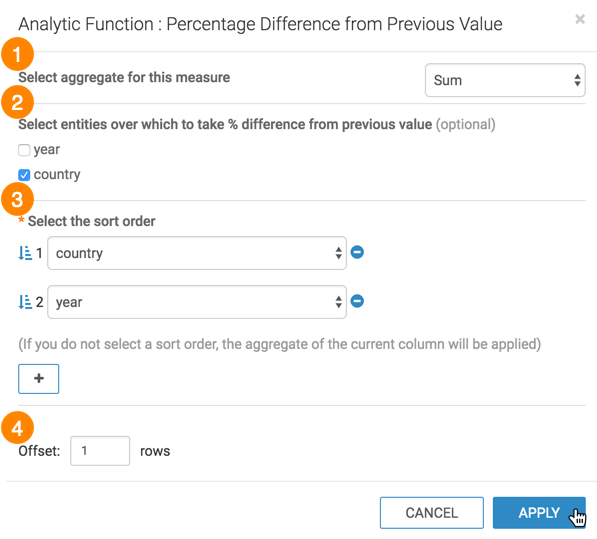The width and height of the screenshot is (597, 539).
Task: Uncheck the country entity checkbox
Action: pos(24,175)
